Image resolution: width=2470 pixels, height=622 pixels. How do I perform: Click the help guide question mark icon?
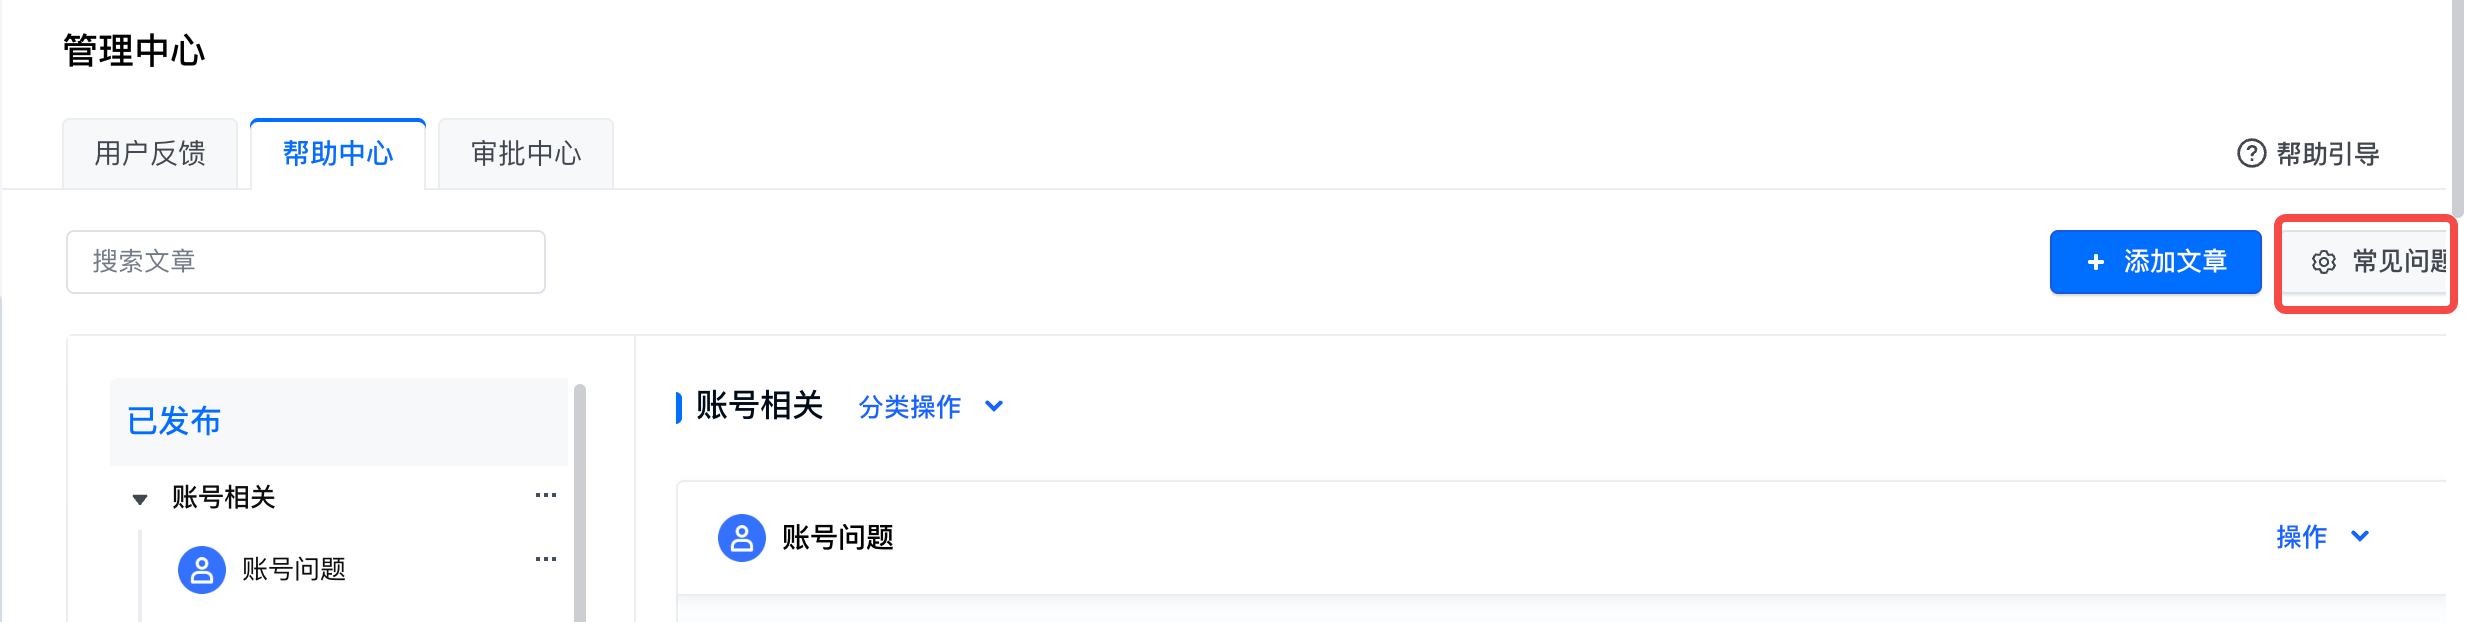pyautogui.click(x=2251, y=153)
